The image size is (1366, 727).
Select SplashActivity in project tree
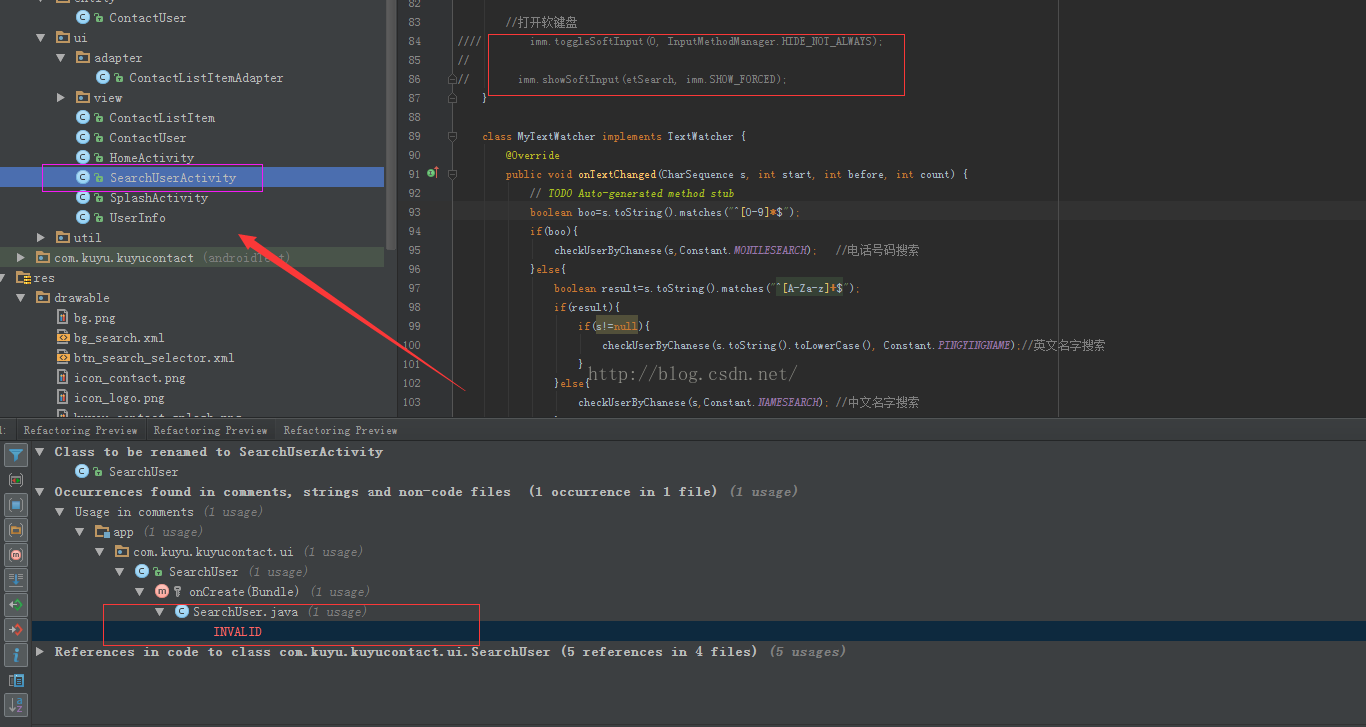pyautogui.click(x=159, y=198)
